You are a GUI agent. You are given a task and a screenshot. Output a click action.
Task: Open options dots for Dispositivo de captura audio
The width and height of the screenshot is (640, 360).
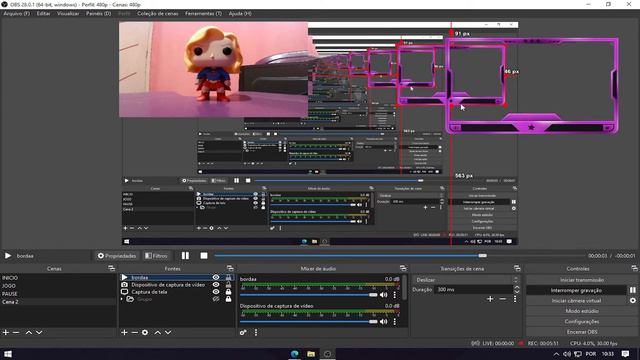click(394, 322)
